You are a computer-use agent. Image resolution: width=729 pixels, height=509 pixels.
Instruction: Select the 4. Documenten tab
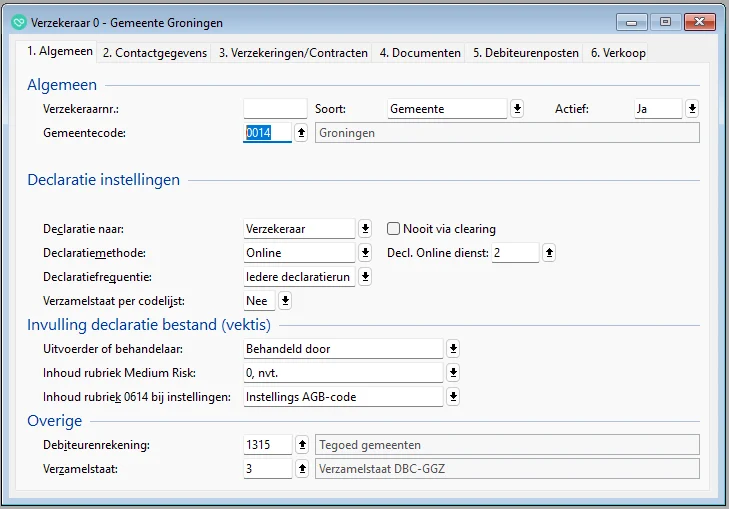coord(420,53)
